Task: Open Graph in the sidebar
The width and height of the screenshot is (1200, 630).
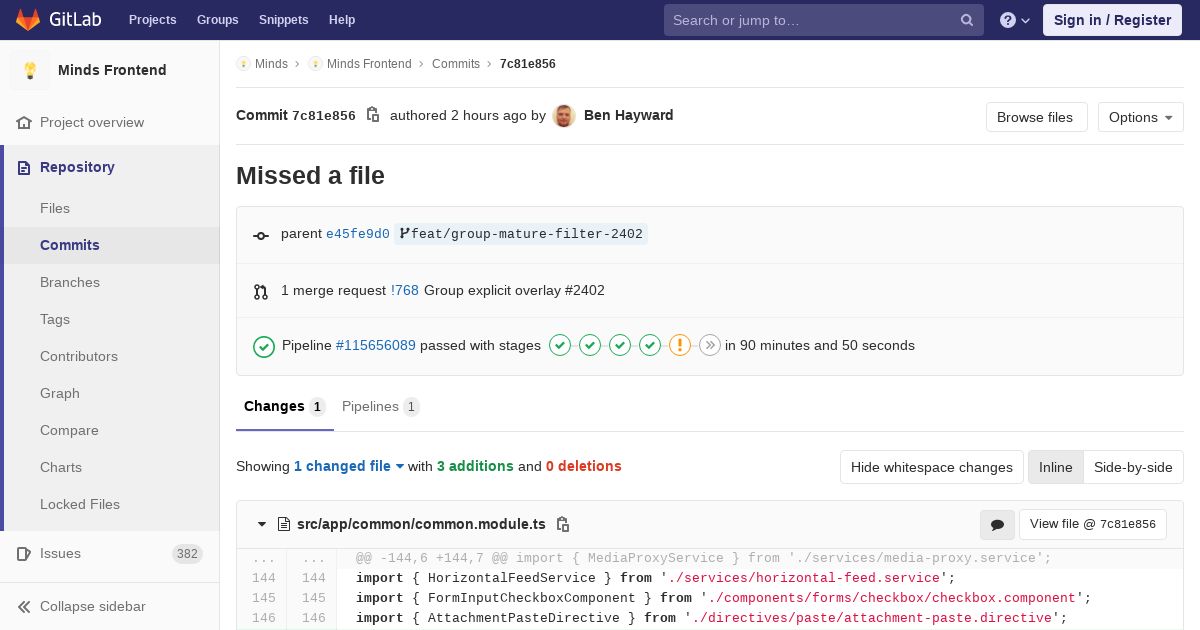Action: click(110, 393)
